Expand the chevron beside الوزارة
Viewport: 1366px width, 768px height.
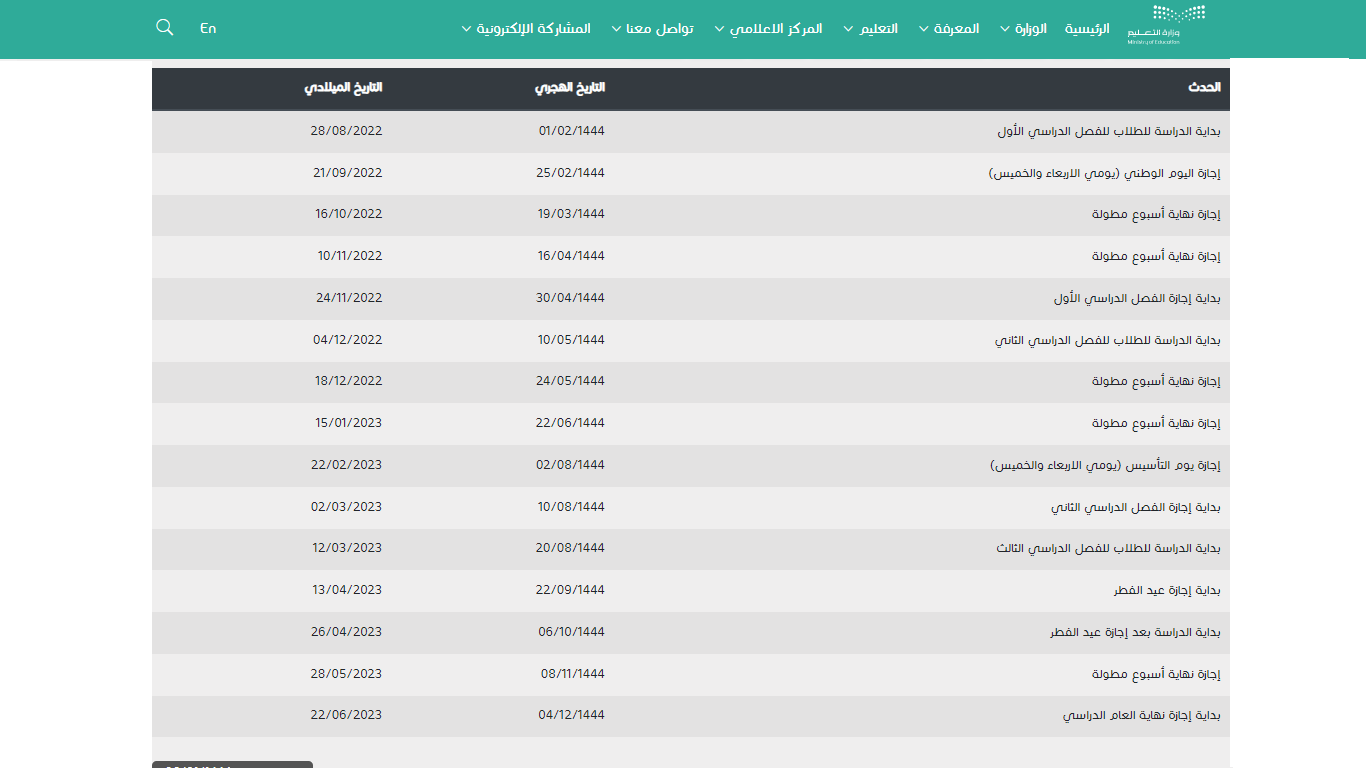tap(1004, 29)
